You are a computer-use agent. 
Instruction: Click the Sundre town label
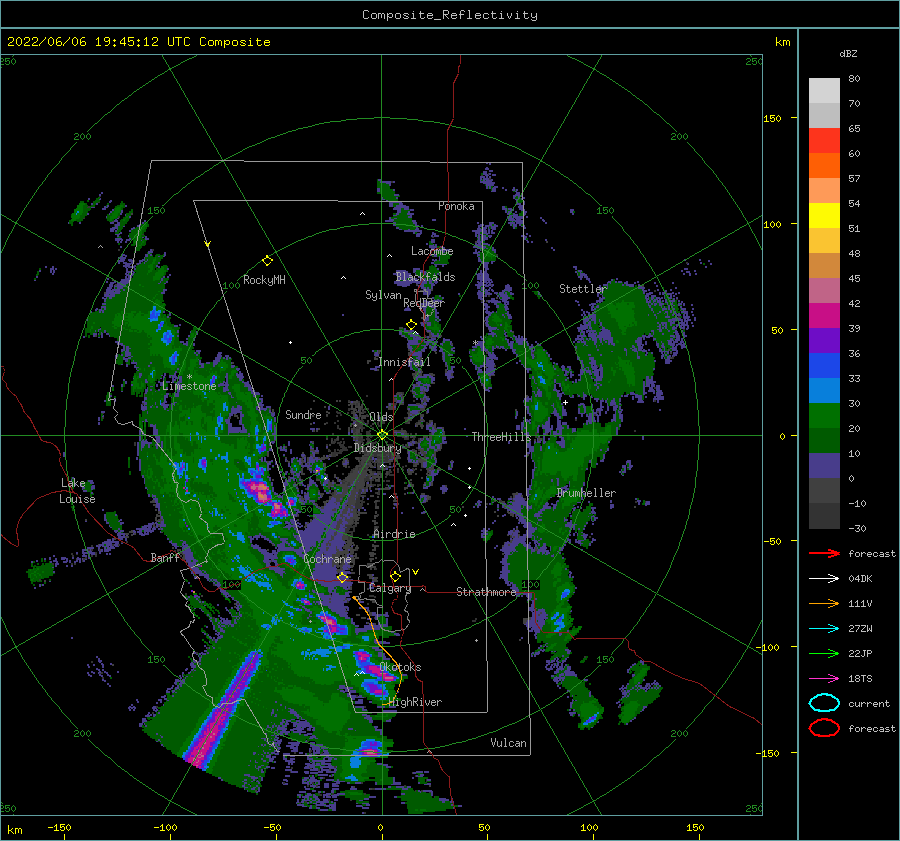(x=303, y=414)
